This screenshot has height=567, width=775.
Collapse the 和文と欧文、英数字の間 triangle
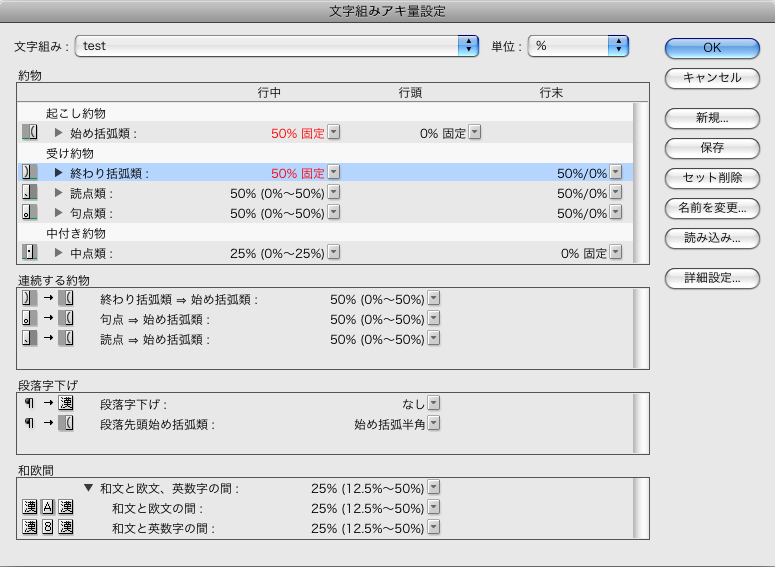coord(88,488)
